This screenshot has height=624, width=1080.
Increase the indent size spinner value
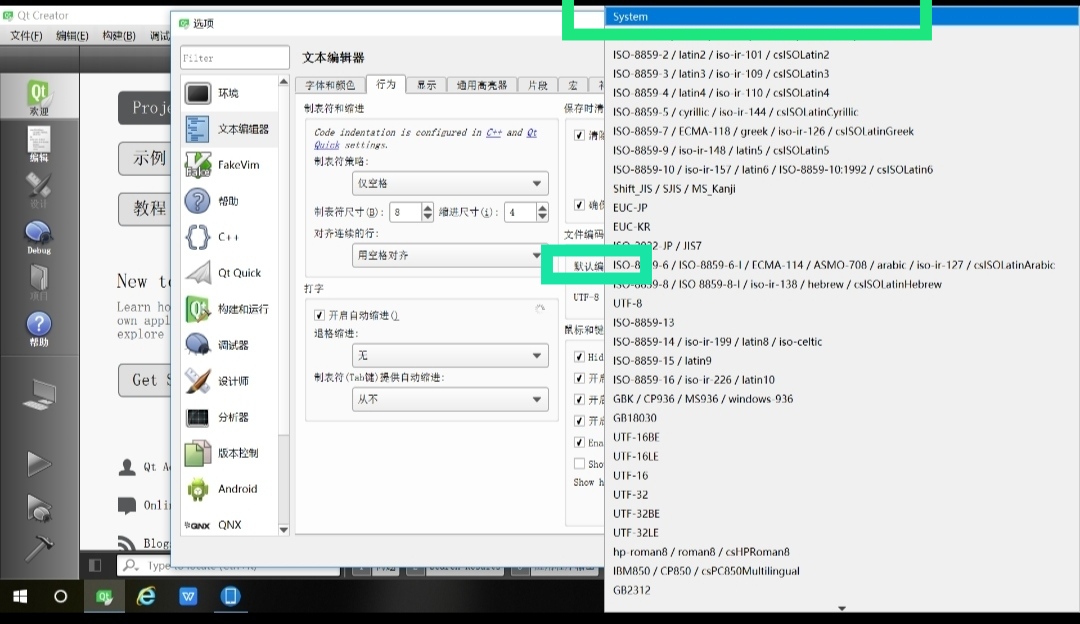tap(542, 207)
